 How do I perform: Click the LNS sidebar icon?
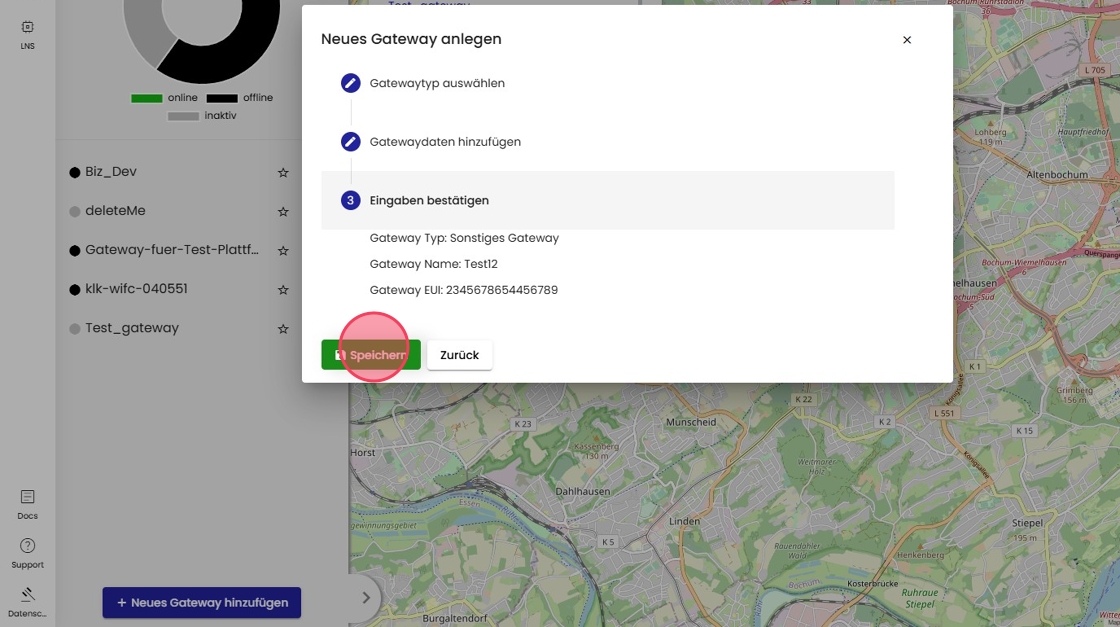27,28
